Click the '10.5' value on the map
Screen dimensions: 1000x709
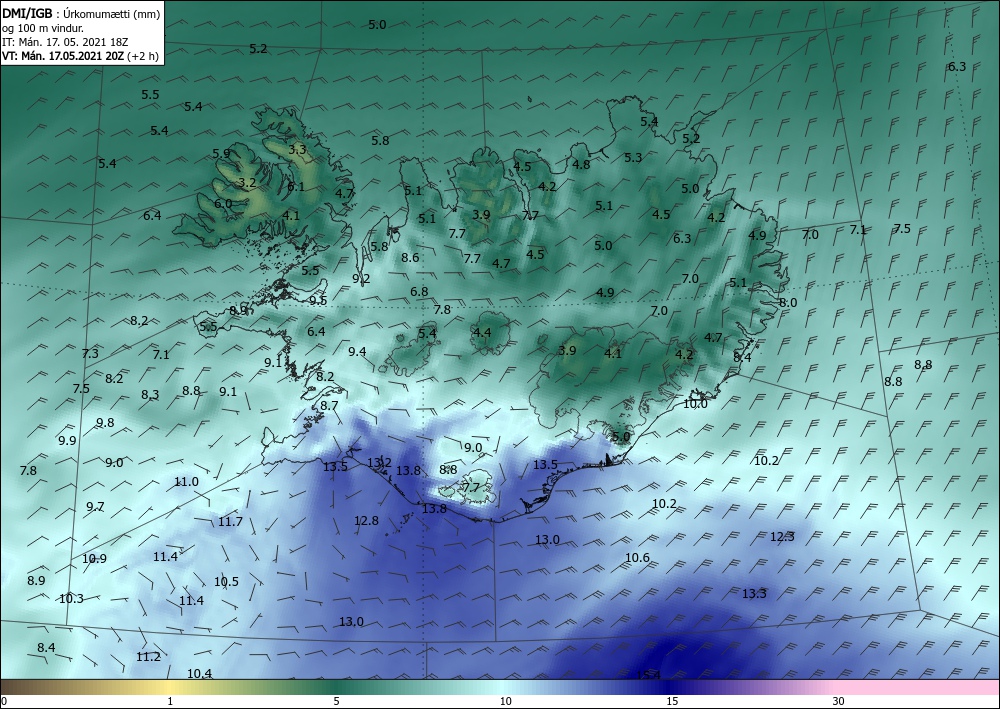pyautogui.click(x=226, y=581)
